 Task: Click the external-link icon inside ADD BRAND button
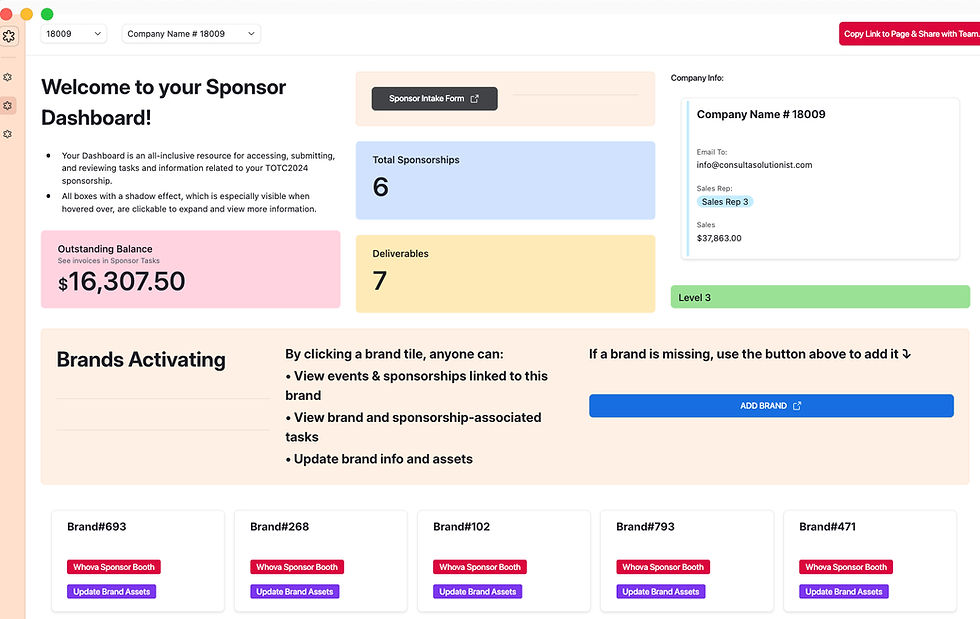coord(797,405)
